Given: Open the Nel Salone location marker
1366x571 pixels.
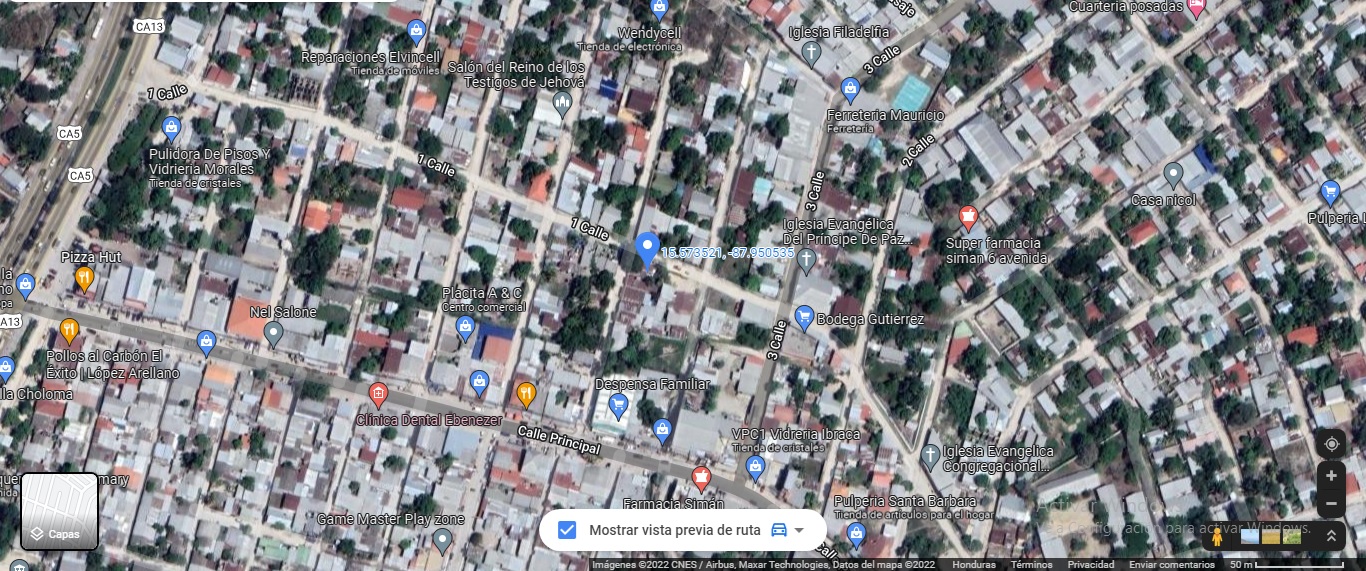Looking at the screenshot, I should [273, 334].
